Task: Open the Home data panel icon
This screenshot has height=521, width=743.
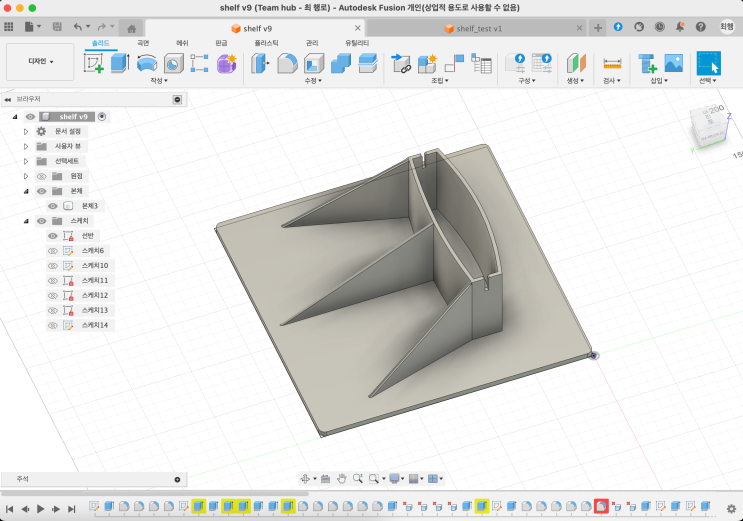Action: click(x=131, y=28)
